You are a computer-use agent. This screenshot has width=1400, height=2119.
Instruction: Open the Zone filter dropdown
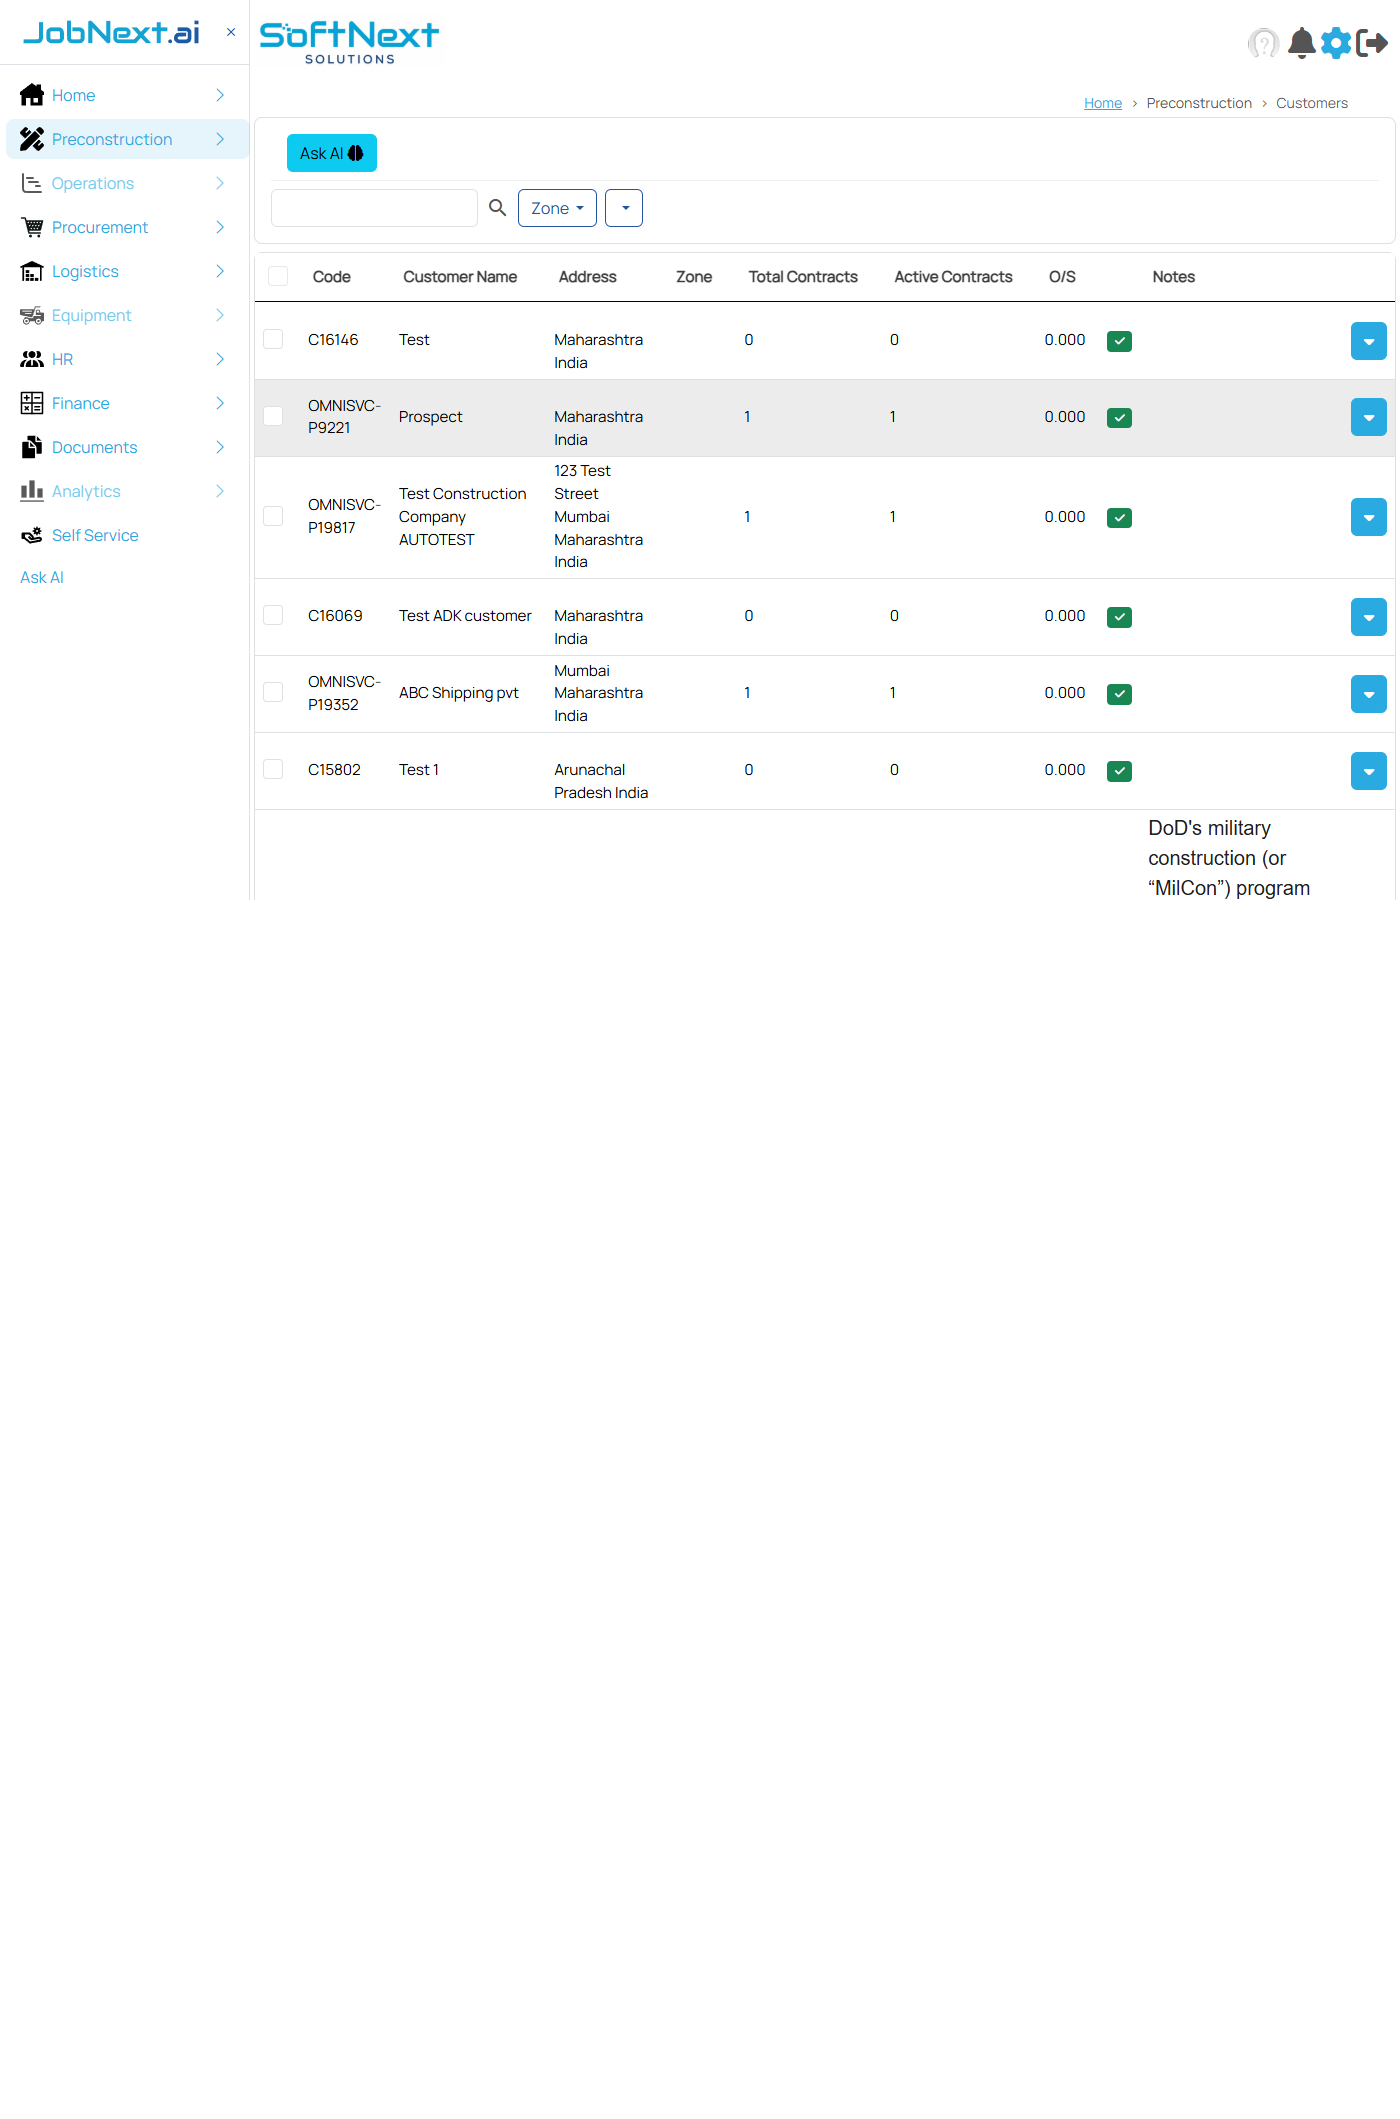coord(557,208)
